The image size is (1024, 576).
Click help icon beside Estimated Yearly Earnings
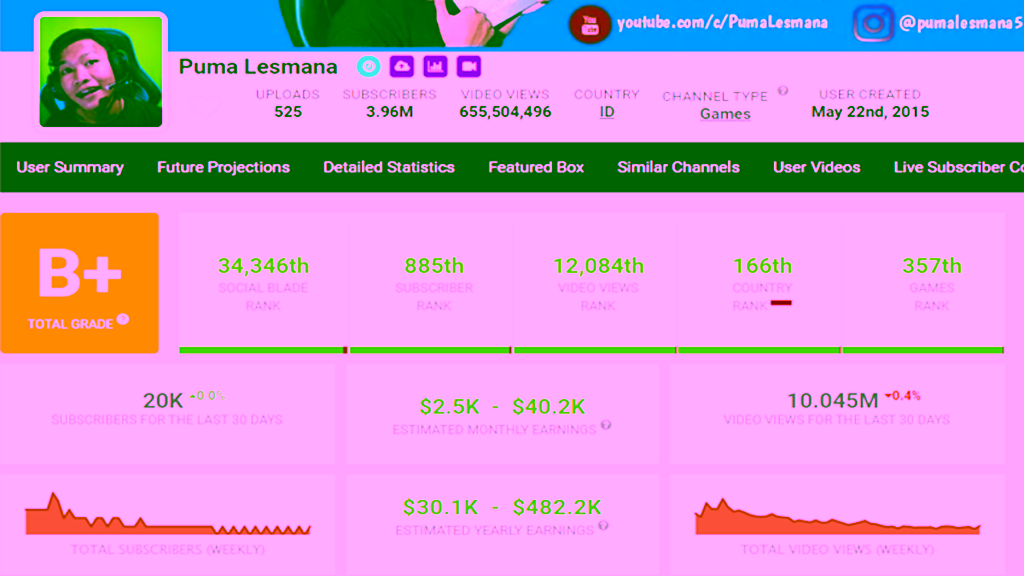point(603,526)
